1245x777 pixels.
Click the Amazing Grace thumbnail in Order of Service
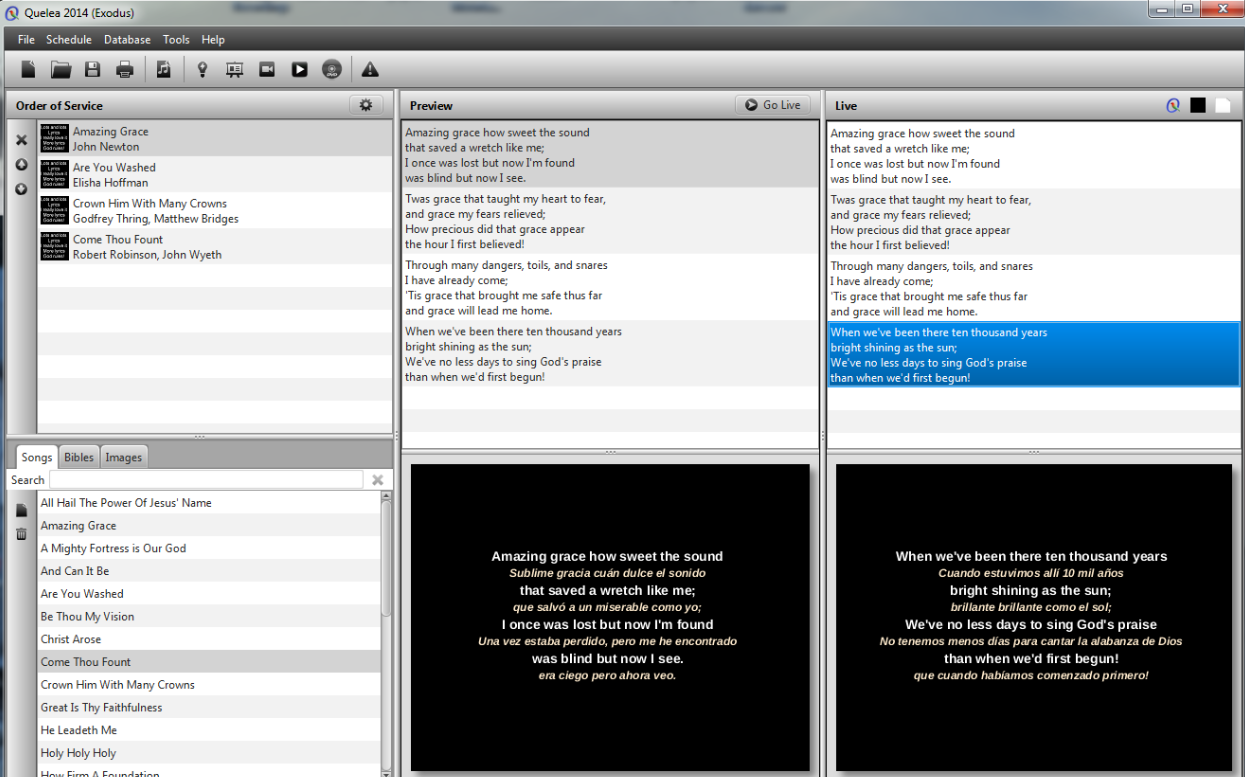point(54,139)
